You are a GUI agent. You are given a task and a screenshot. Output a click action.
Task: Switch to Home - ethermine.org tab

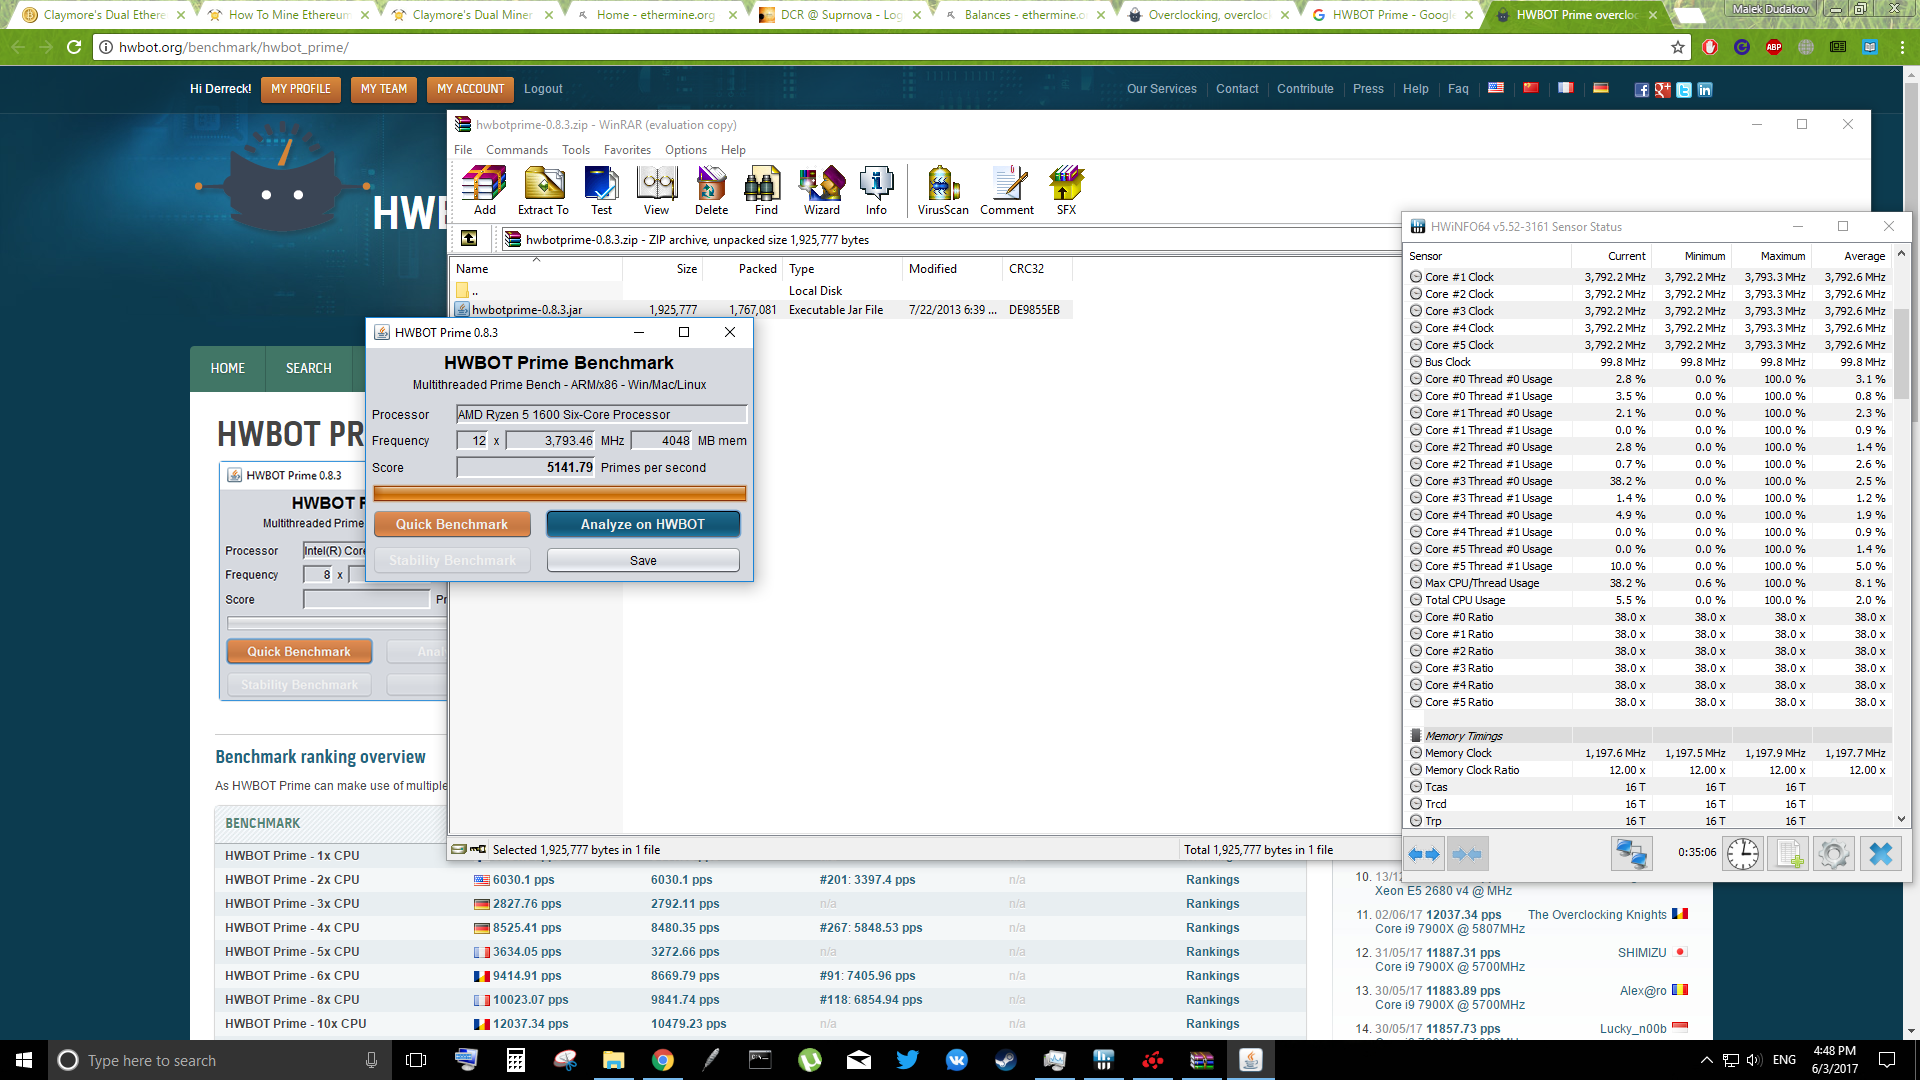(655, 15)
